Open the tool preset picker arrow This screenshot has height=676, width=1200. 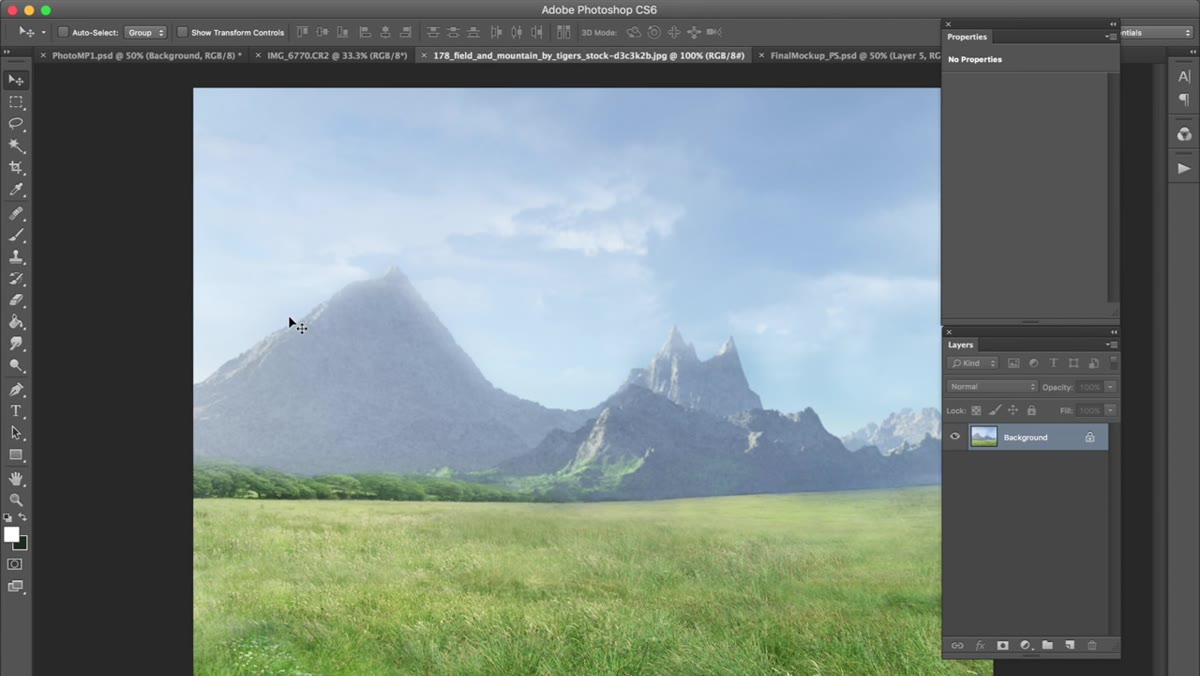(x=43, y=32)
